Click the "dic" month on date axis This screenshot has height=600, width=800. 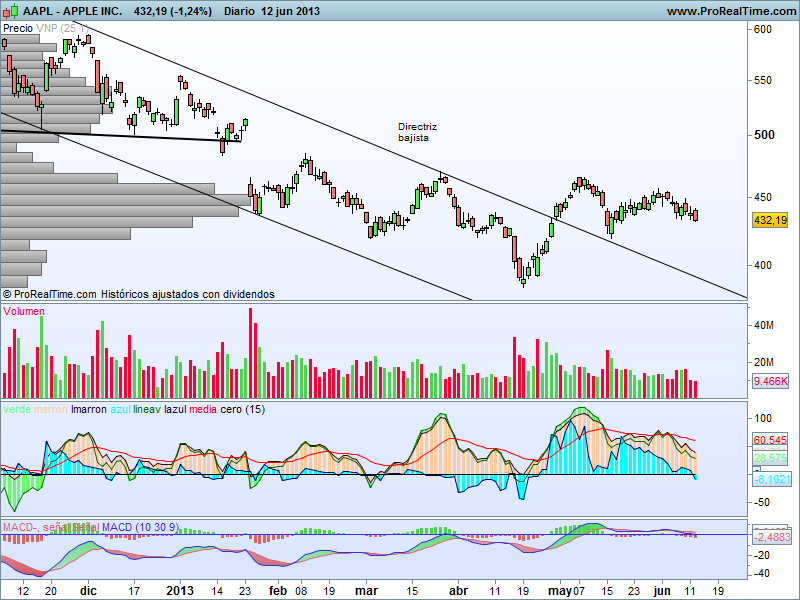tap(88, 590)
